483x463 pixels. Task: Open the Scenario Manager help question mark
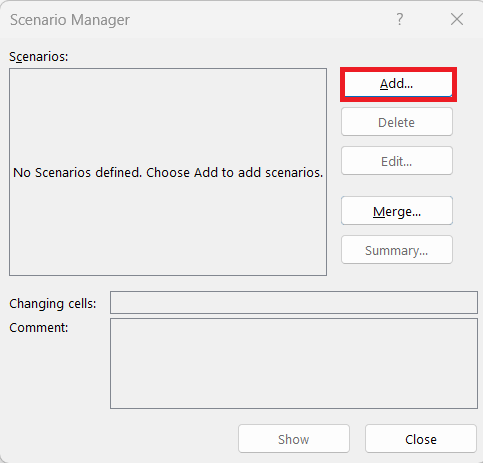[x=399, y=19]
